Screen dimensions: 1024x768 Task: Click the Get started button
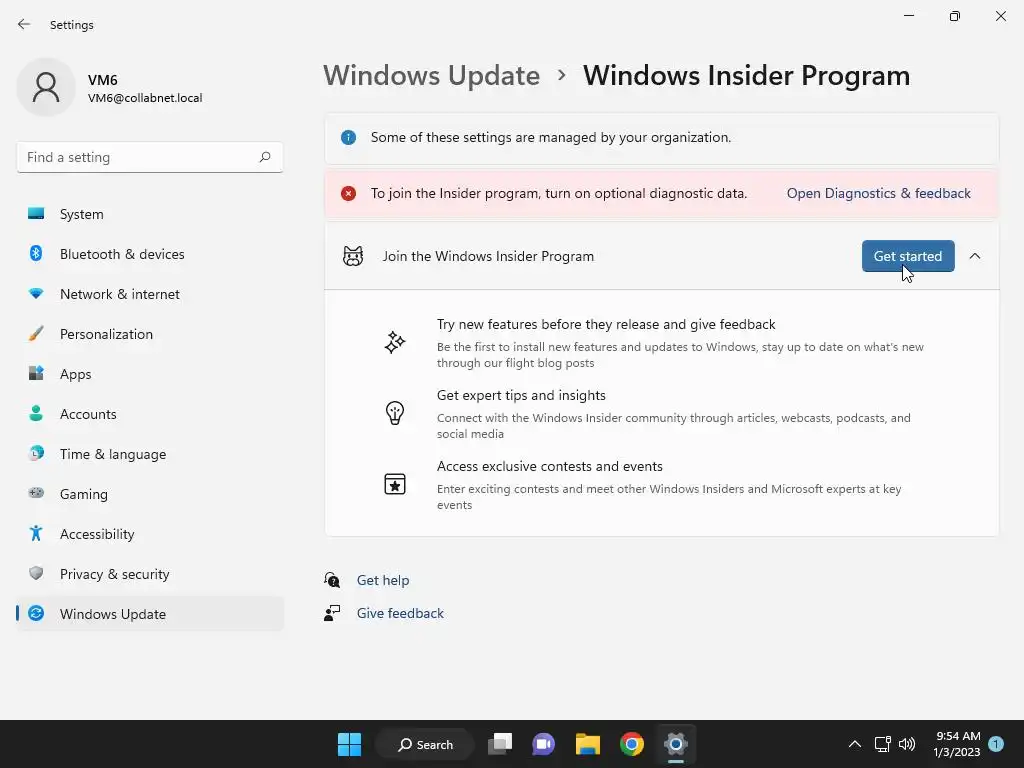click(908, 256)
